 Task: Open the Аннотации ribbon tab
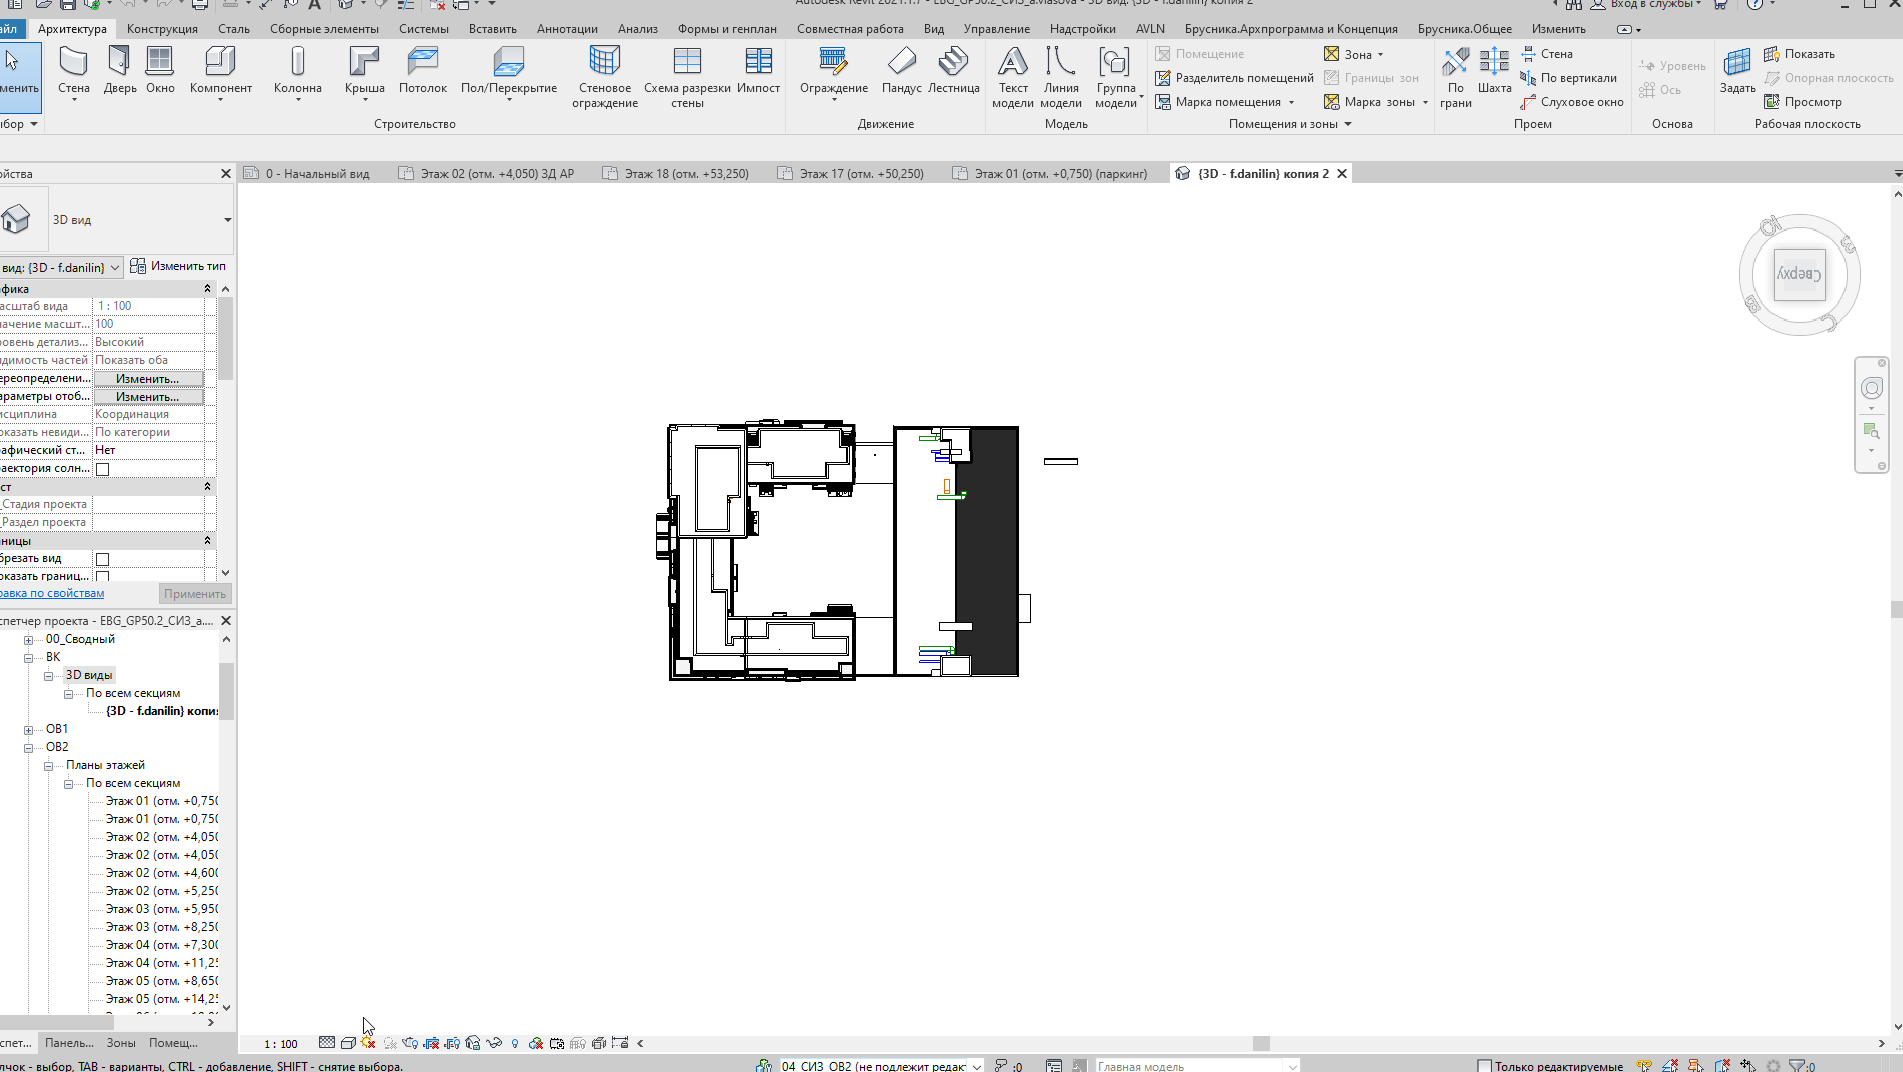click(x=567, y=29)
